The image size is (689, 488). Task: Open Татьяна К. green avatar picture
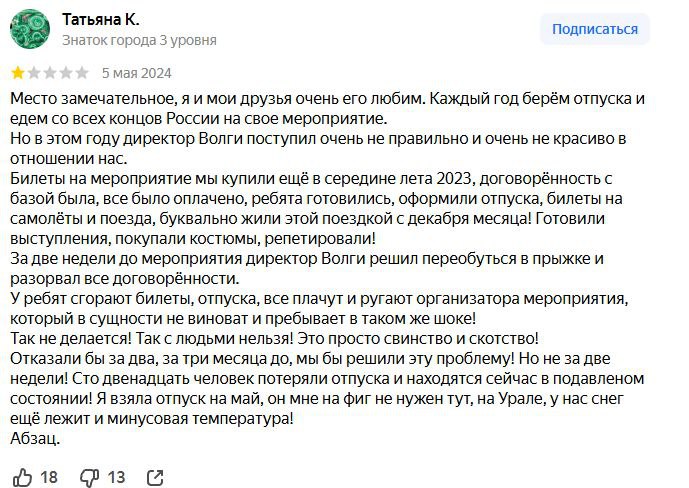pyautogui.click(x=30, y=29)
